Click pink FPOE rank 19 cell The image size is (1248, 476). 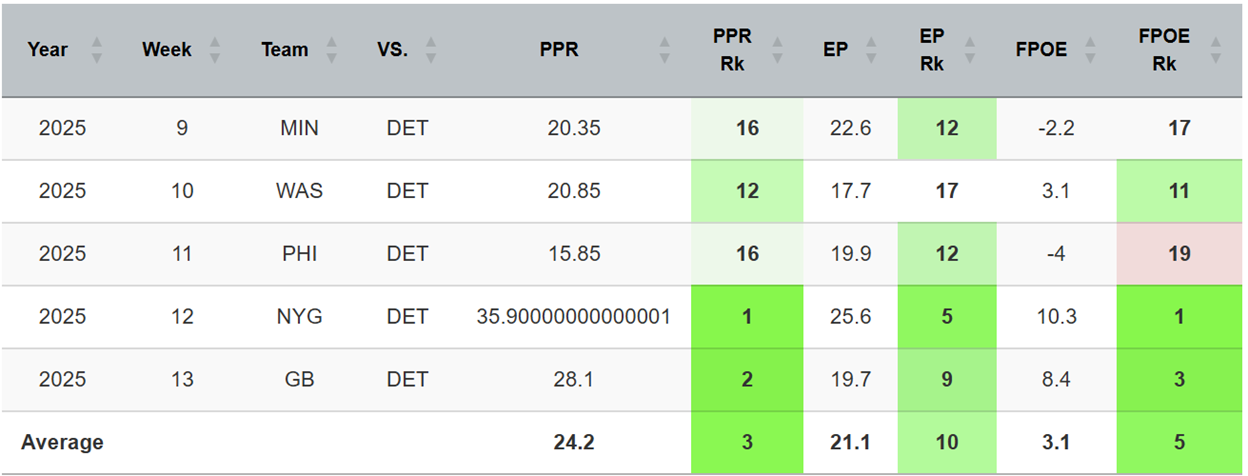click(x=1179, y=254)
